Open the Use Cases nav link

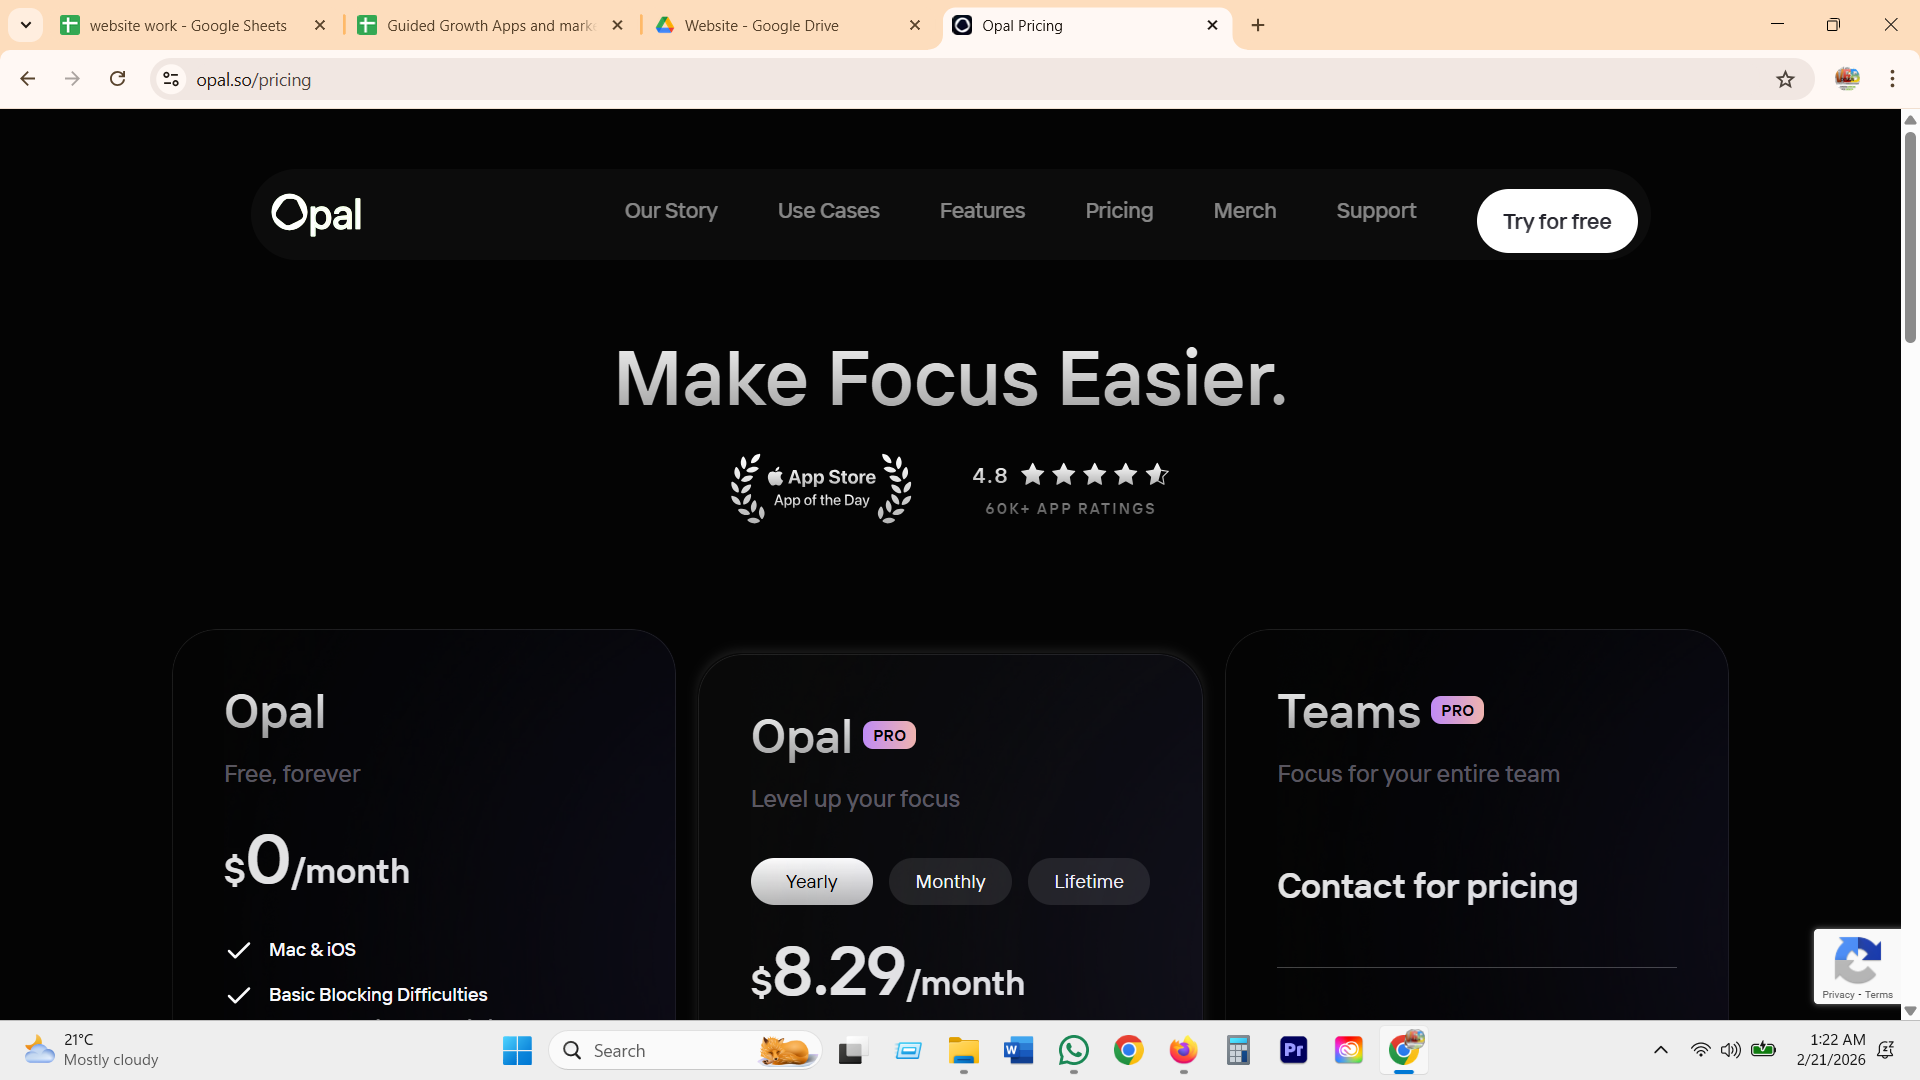[829, 211]
